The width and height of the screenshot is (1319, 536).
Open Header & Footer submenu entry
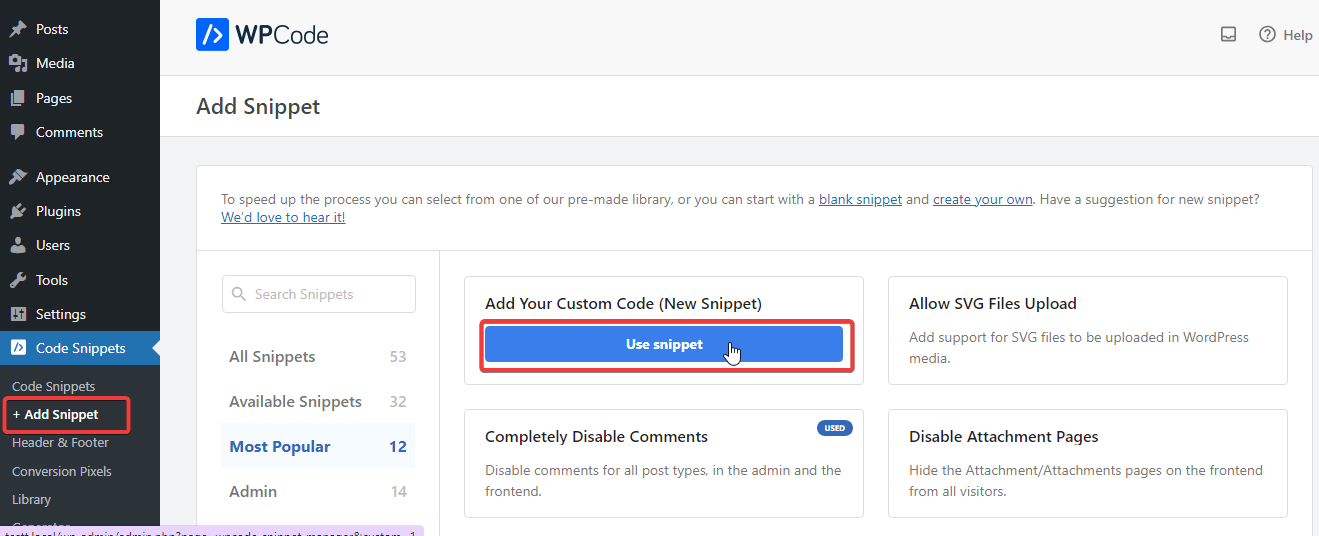click(x=60, y=442)
